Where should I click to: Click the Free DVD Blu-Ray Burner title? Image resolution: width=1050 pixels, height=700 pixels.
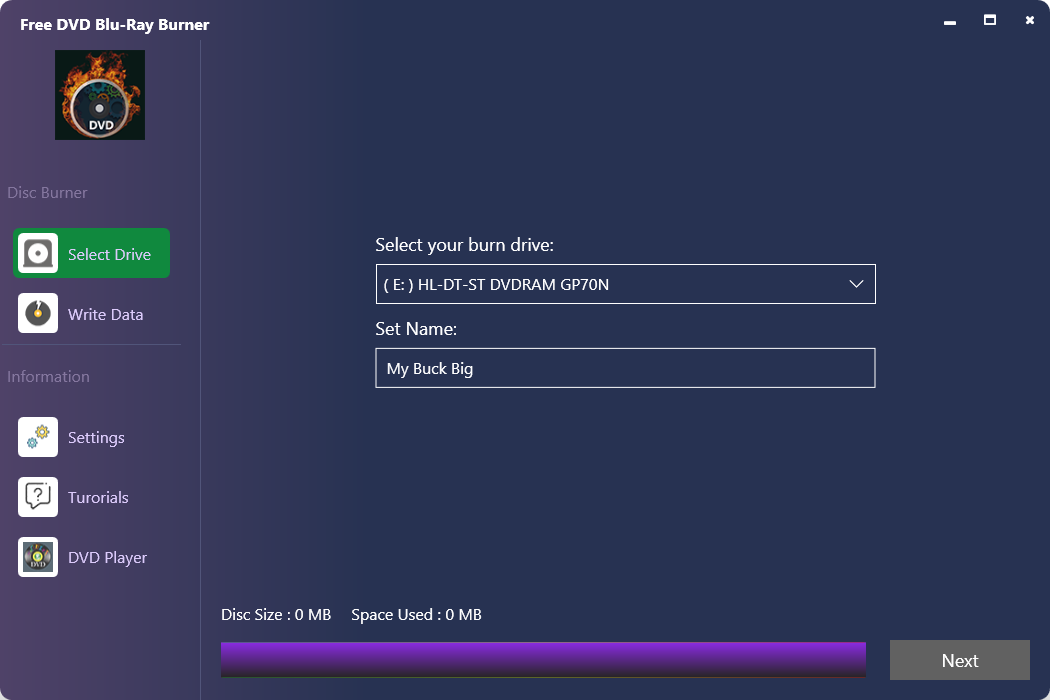coord(115,25)
